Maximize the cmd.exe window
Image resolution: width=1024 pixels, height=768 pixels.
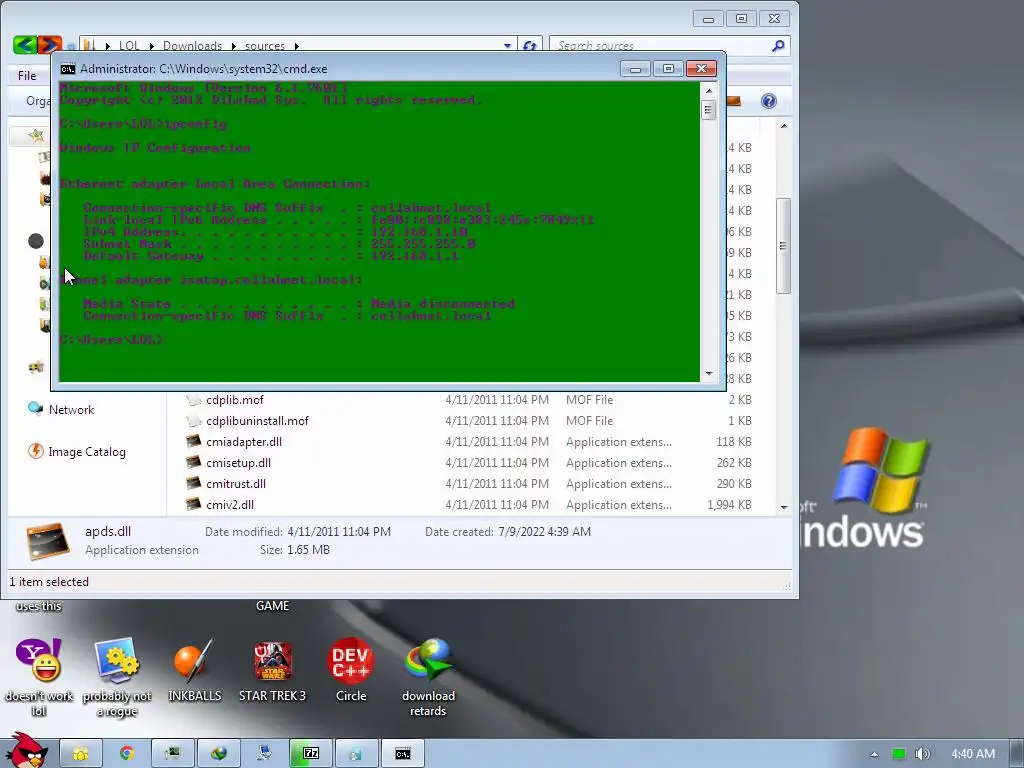click(x=668, y=69)
